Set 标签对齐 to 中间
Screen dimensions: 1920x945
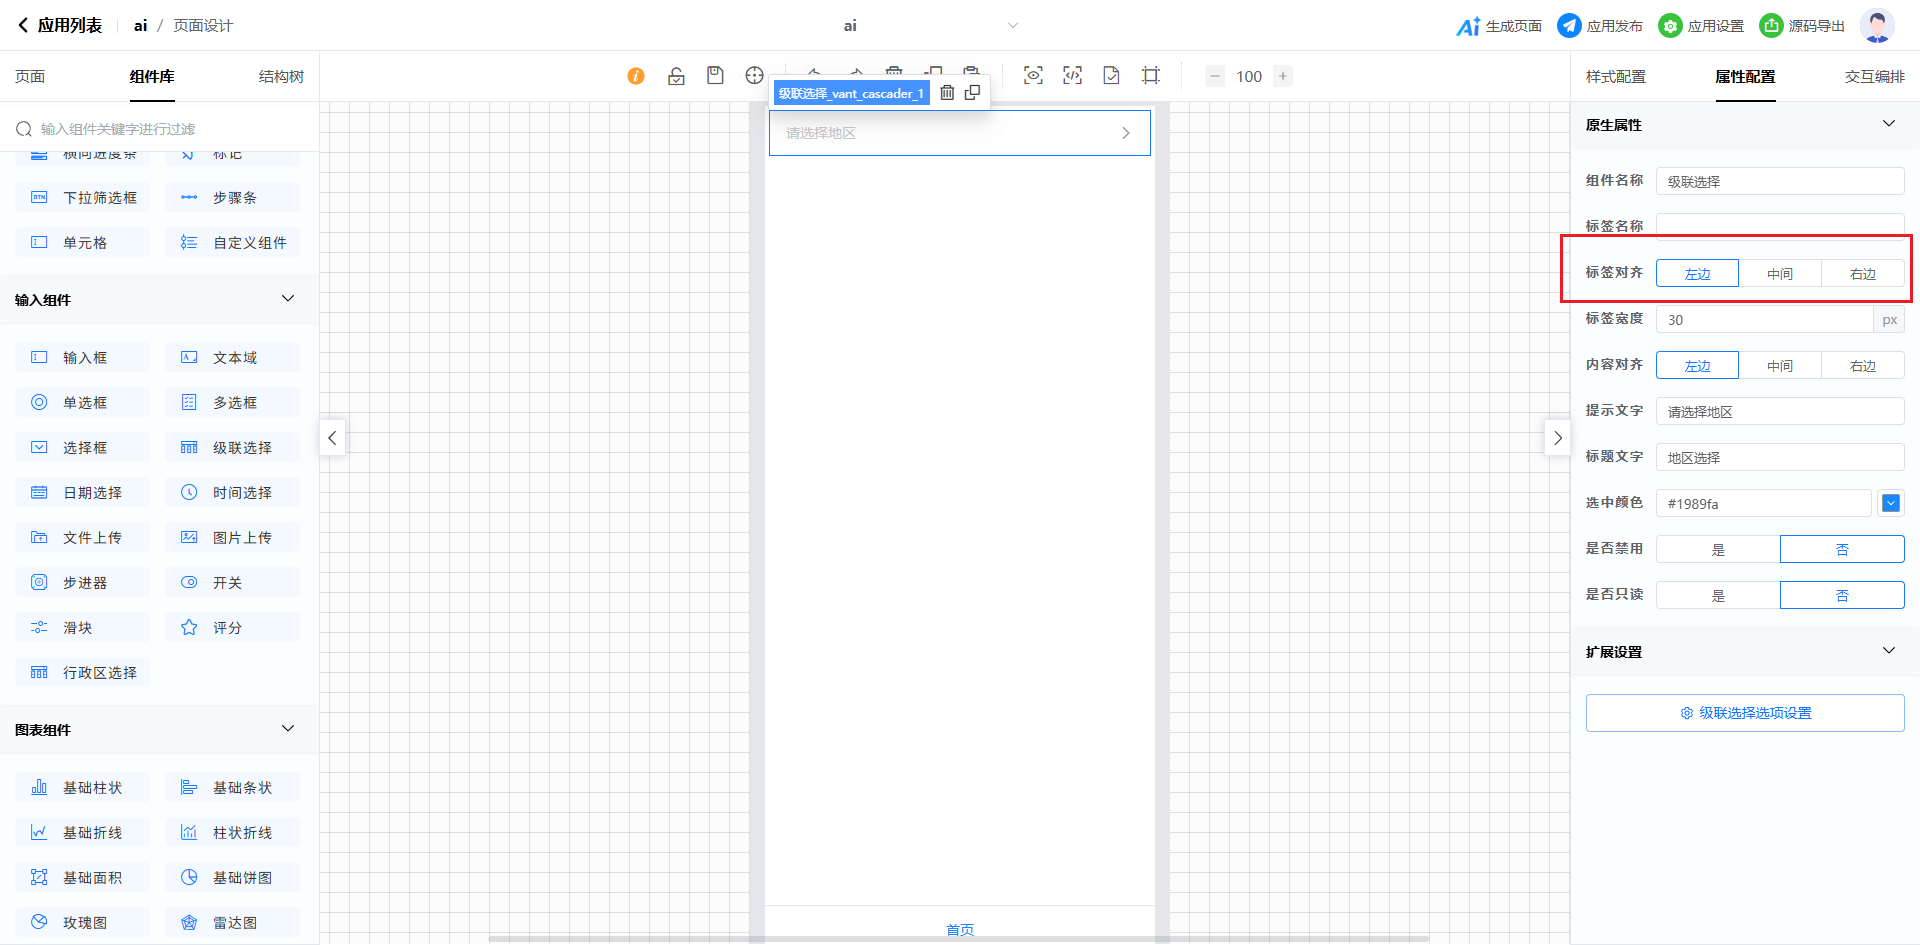(x=1779, y=274)
